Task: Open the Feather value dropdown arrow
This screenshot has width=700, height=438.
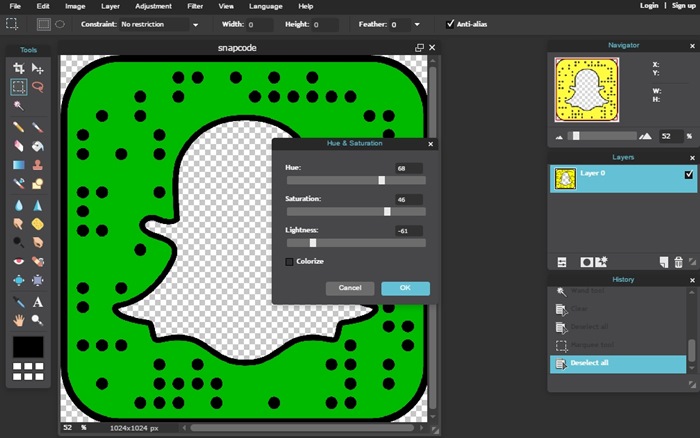Action: coord(417,25)
